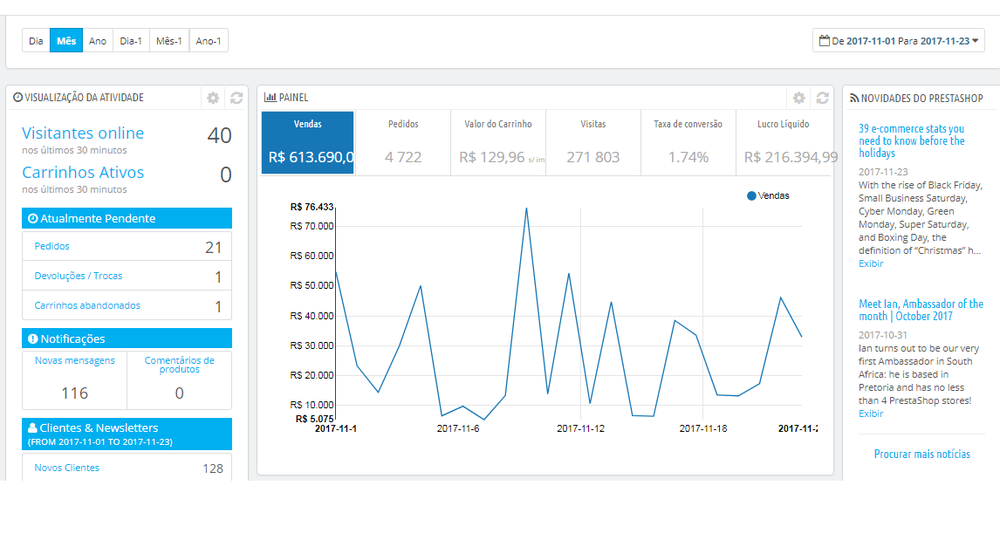Switch period to Dia

point(36,41)
